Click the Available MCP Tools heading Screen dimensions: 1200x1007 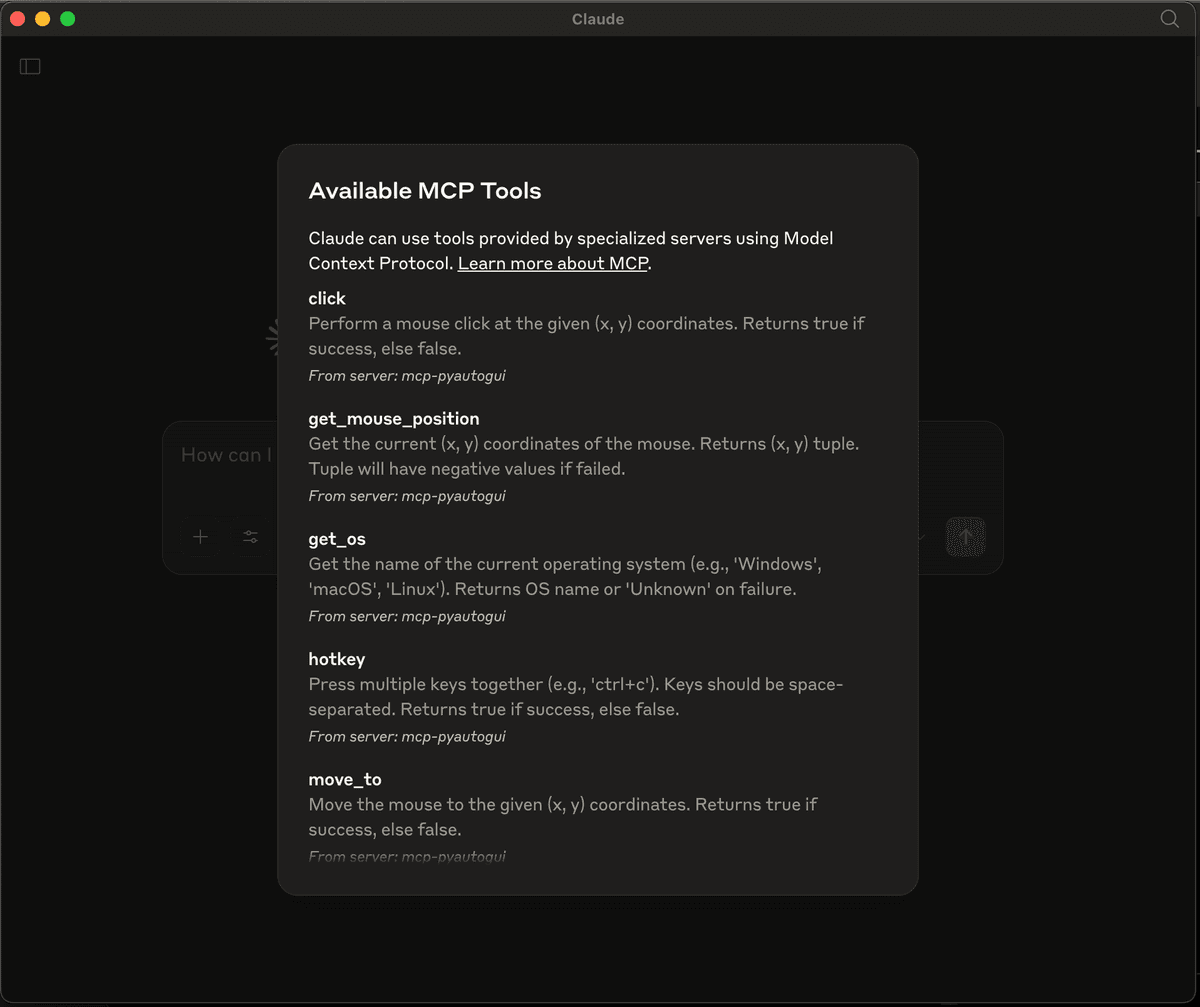[x=425, y=191]
